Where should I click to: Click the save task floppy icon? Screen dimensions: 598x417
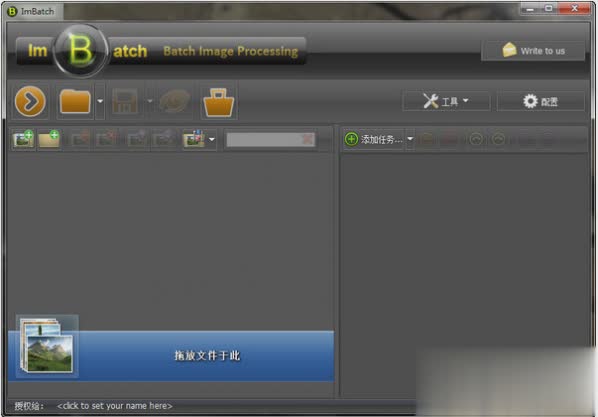[x=125, y=101]
